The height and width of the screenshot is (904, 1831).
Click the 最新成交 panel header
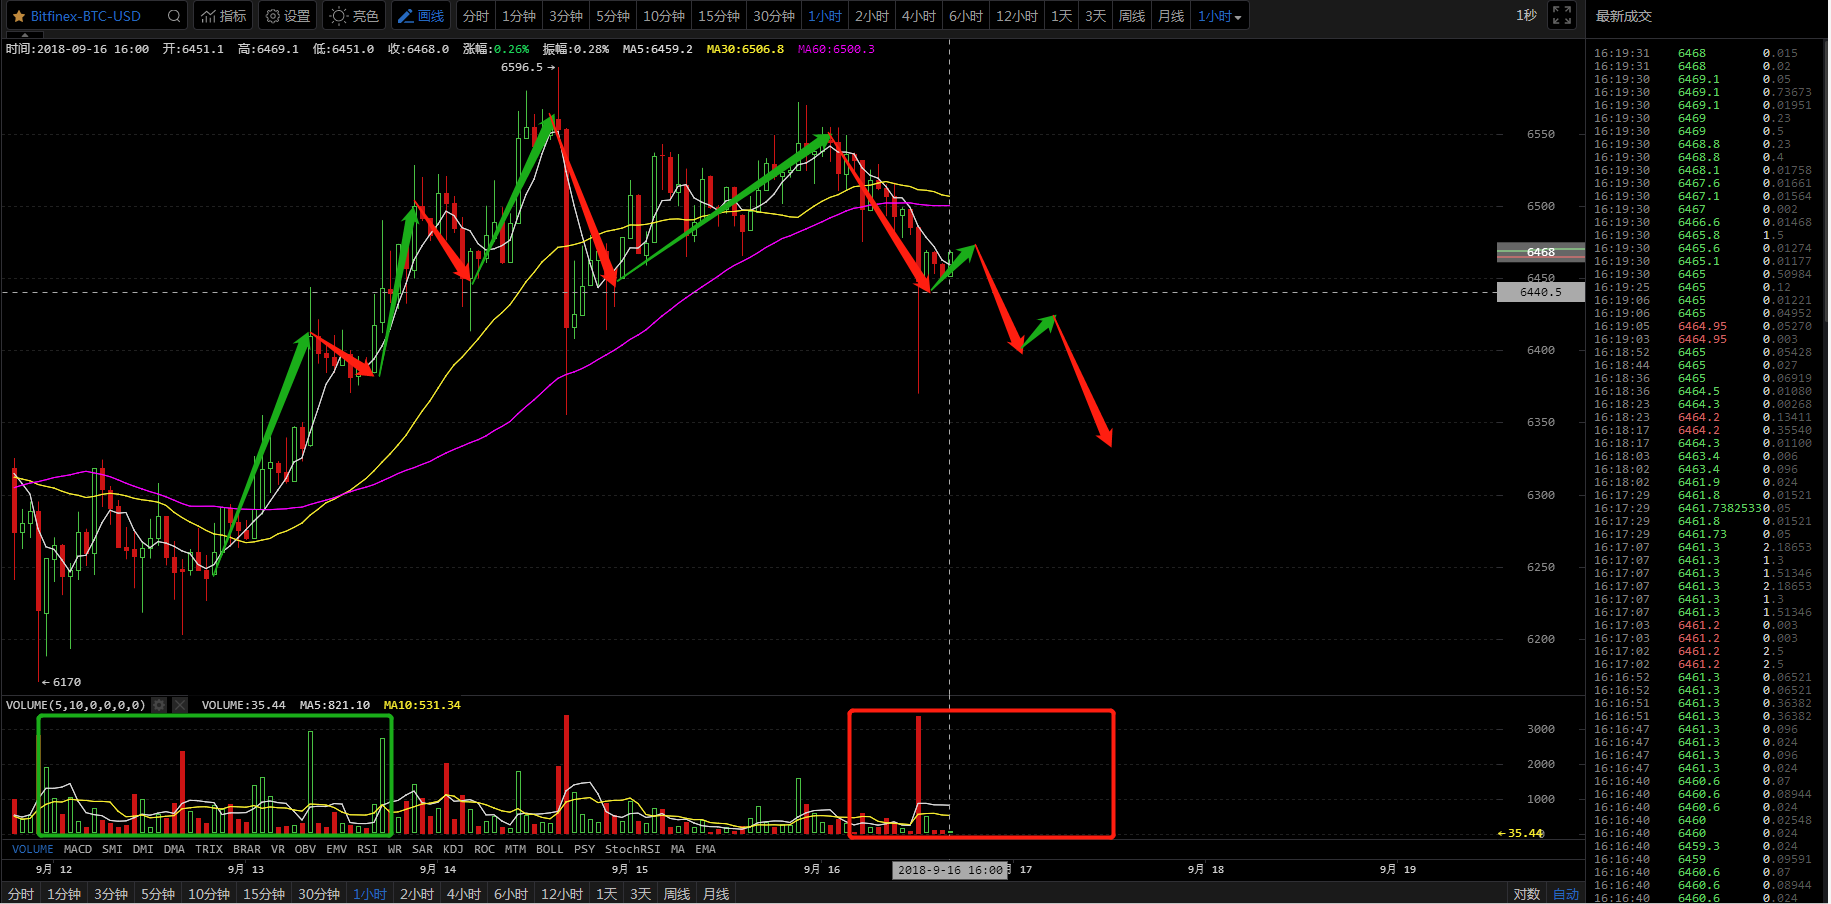pyautogui.click(x=1624, y=16)
